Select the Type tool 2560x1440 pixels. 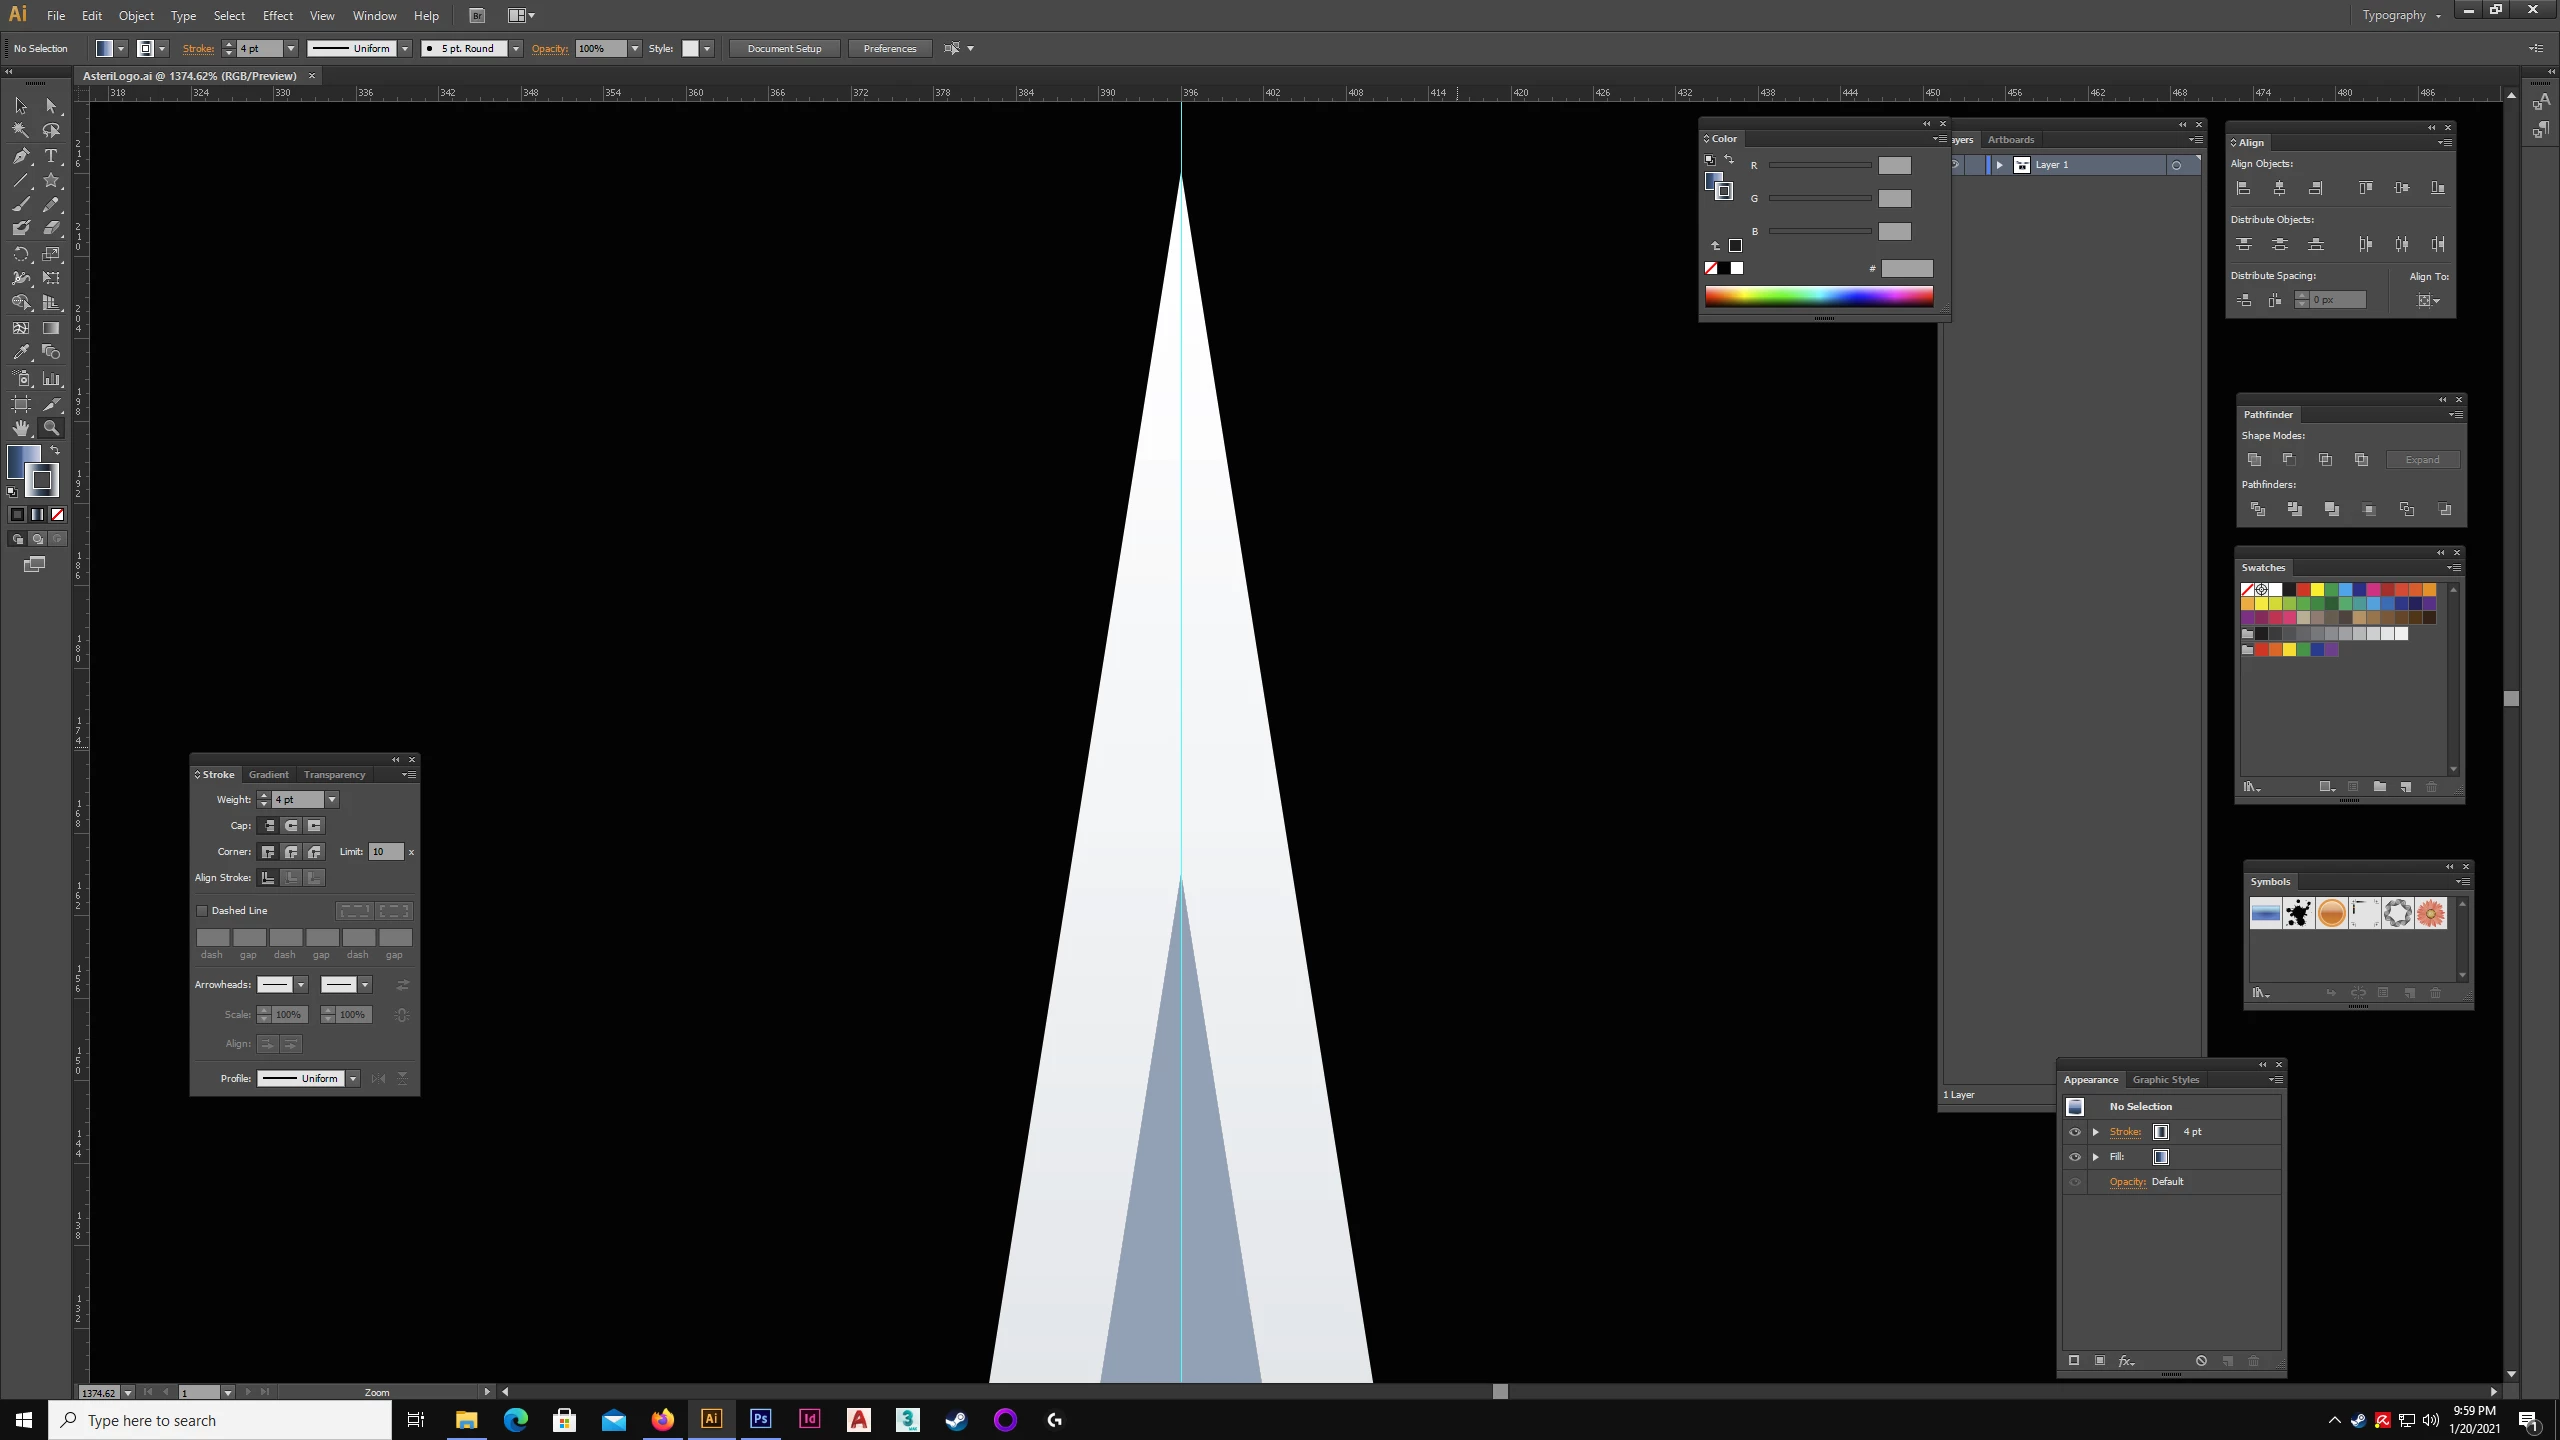[x=51, y=156]
